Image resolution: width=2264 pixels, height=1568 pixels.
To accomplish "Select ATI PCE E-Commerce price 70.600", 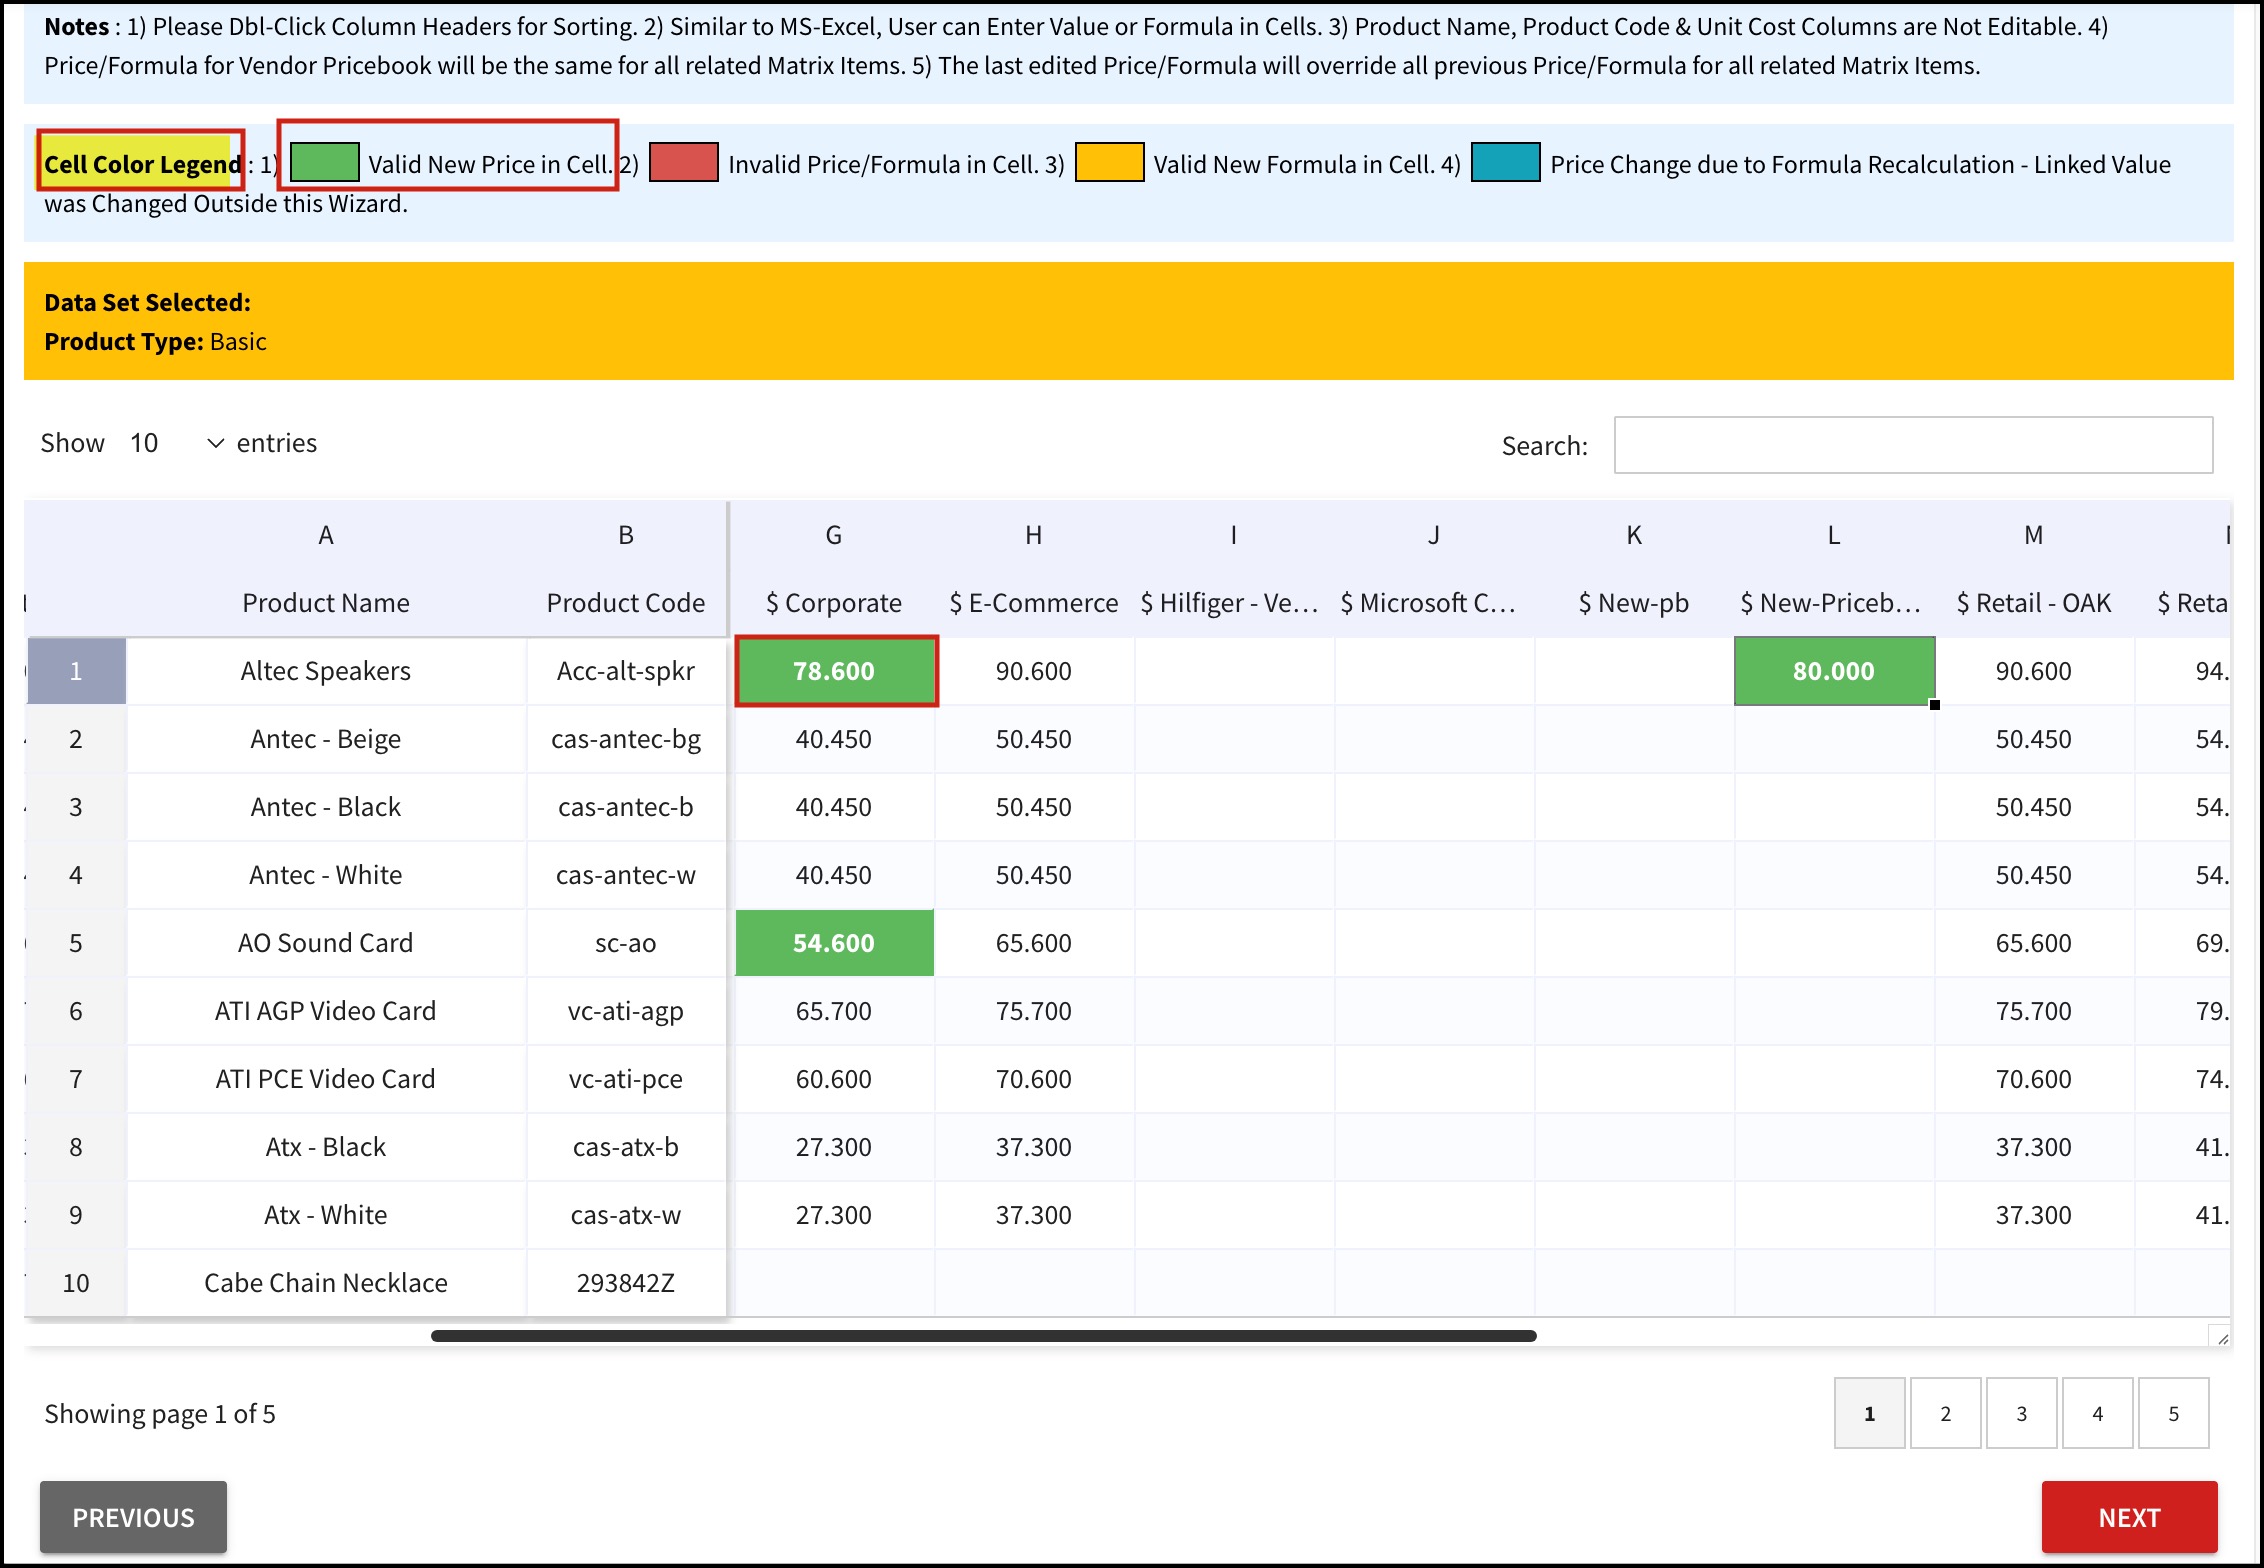I will coord(1034,1079).
